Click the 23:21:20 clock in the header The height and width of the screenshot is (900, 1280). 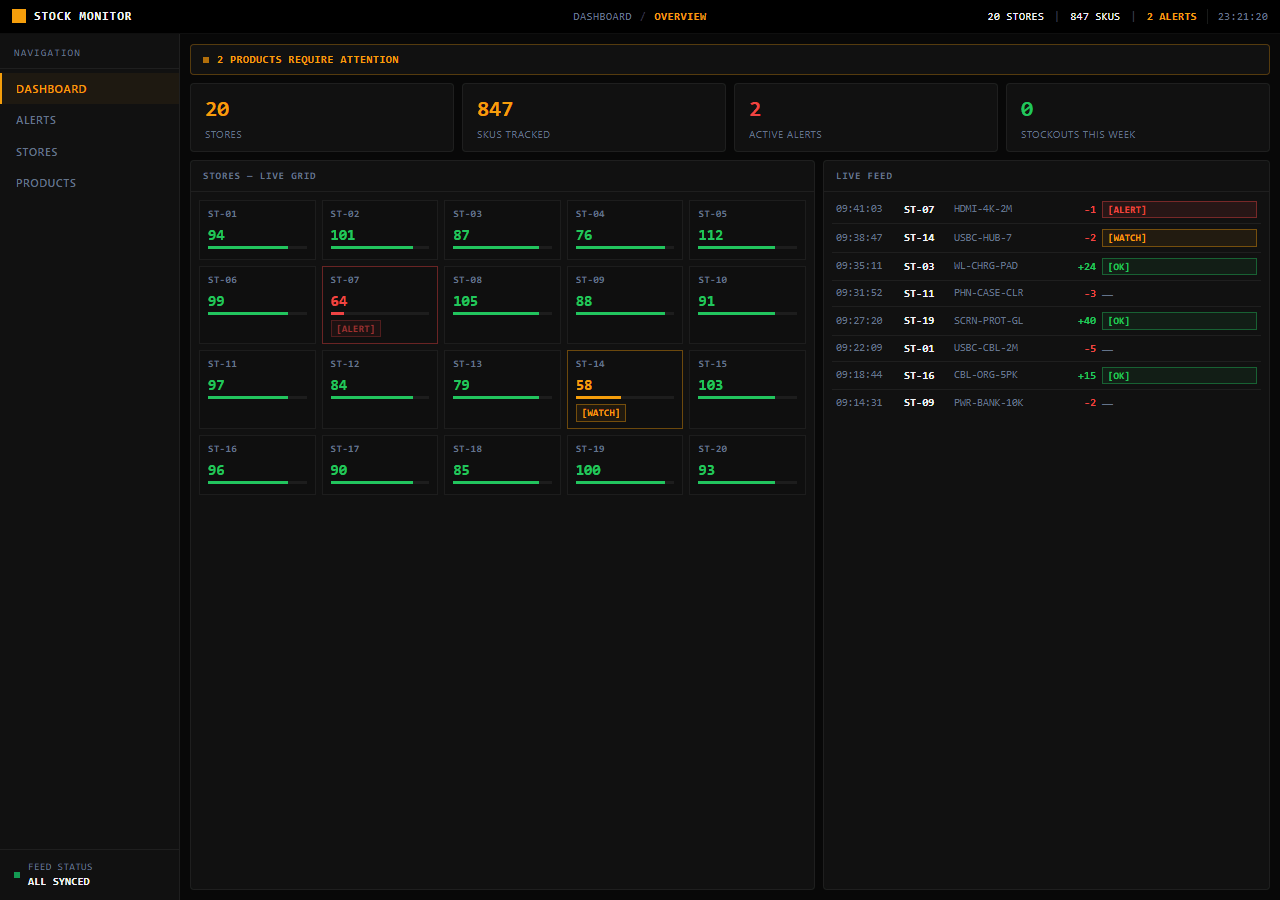click(1243, 17)
